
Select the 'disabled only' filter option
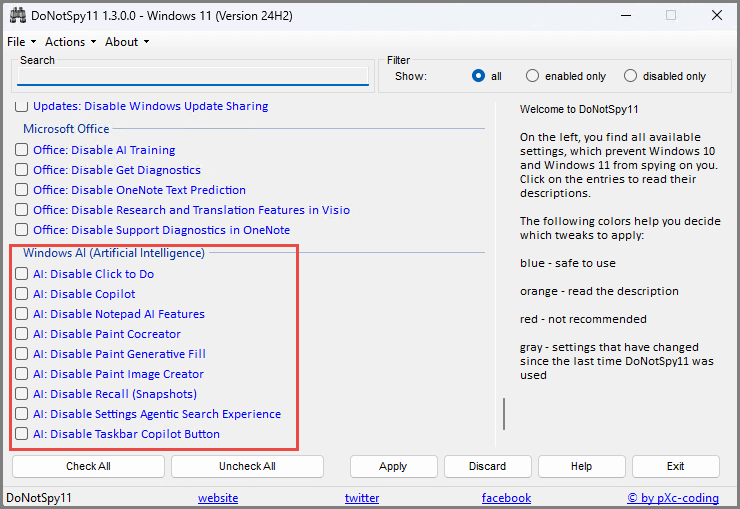point(630,76)
